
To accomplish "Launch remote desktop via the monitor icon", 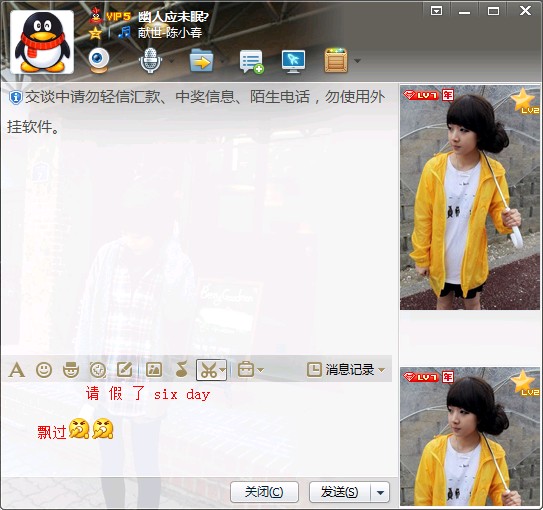I will point(293,61).
